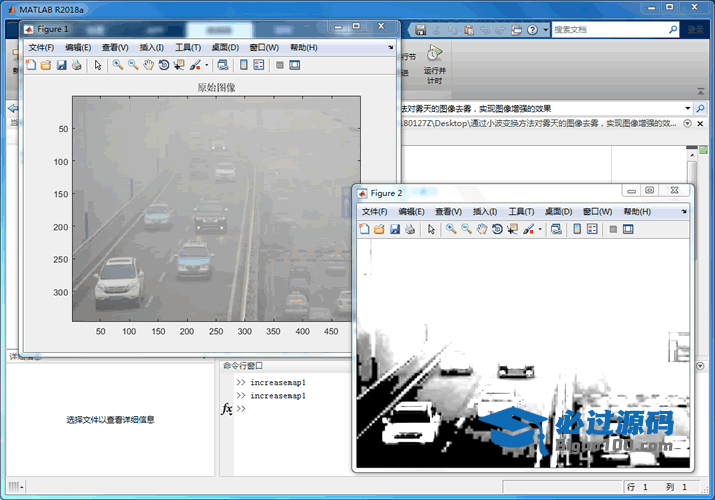Screen dimensions: 715x500
Task: Toggle Insert Colorbar in Figure 1 toolbar
Action: [x=243, y=65]
